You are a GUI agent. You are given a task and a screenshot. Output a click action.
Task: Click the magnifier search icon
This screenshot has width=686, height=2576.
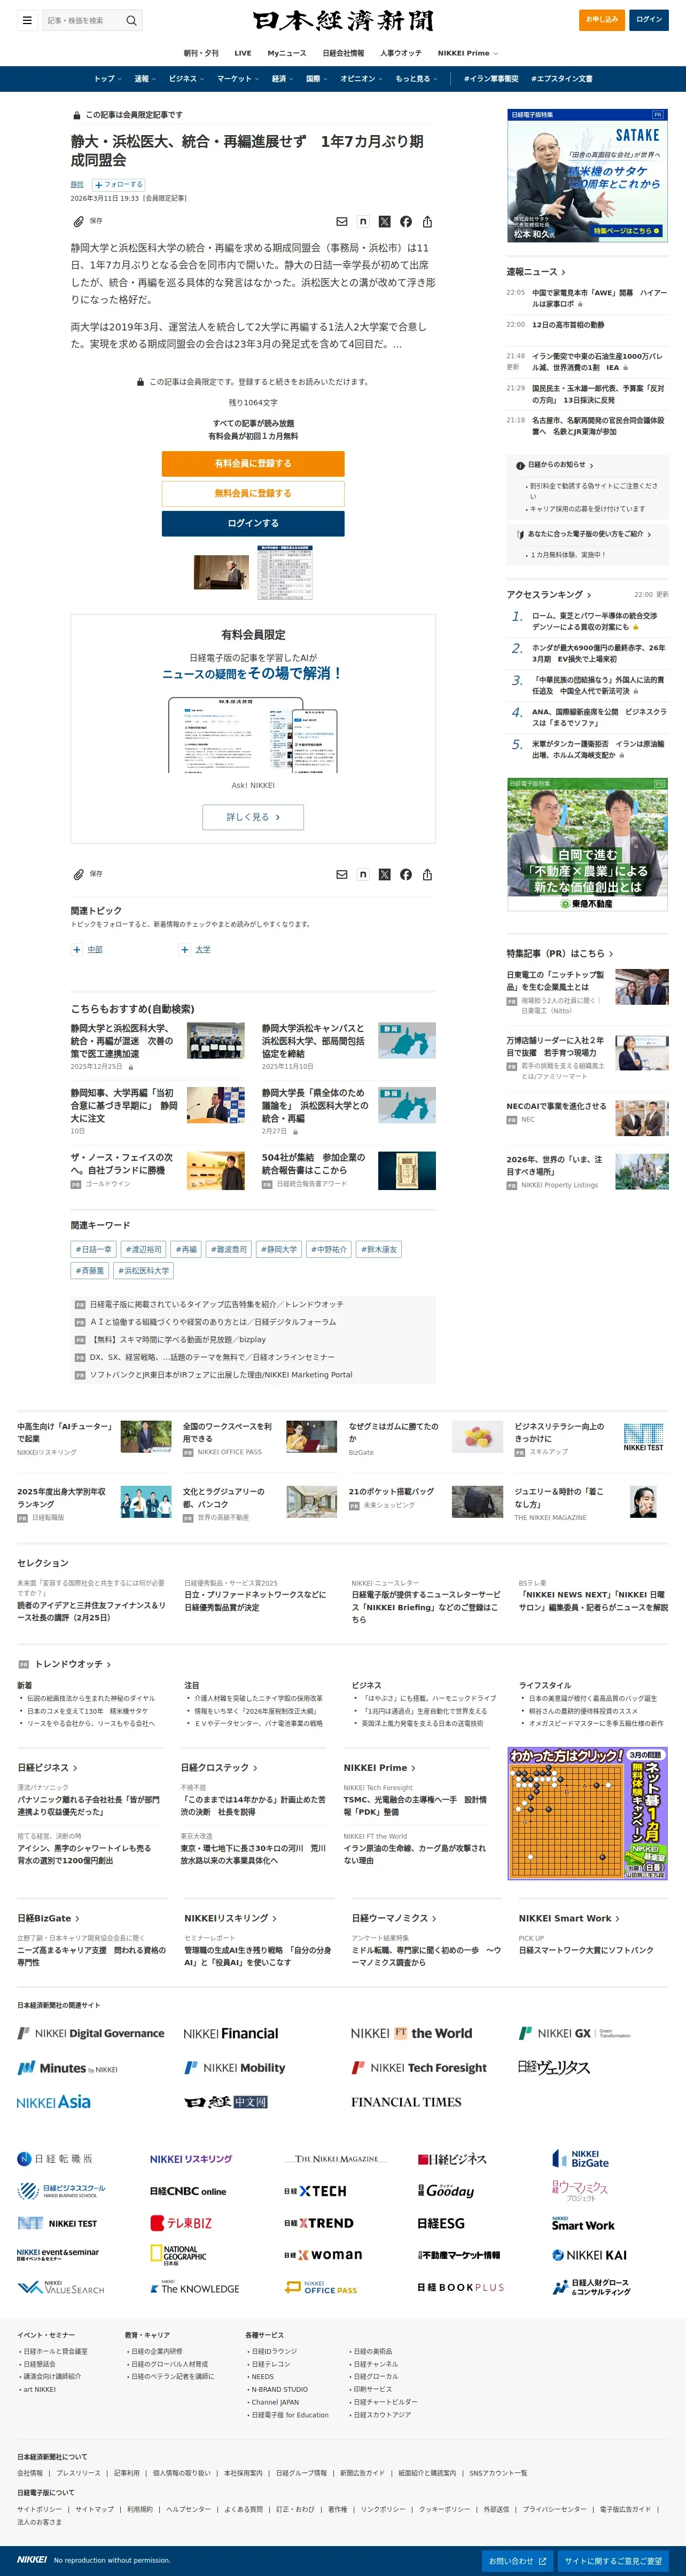pos(131,20)
